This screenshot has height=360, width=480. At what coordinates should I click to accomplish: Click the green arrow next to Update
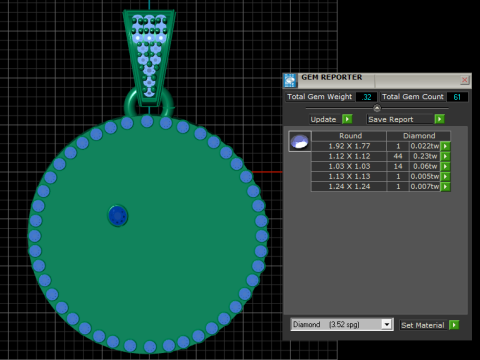point(347,119)
